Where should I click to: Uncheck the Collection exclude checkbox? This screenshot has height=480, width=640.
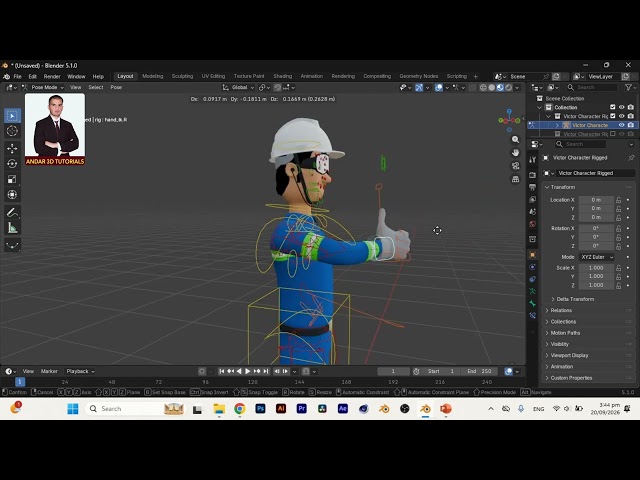613,107
